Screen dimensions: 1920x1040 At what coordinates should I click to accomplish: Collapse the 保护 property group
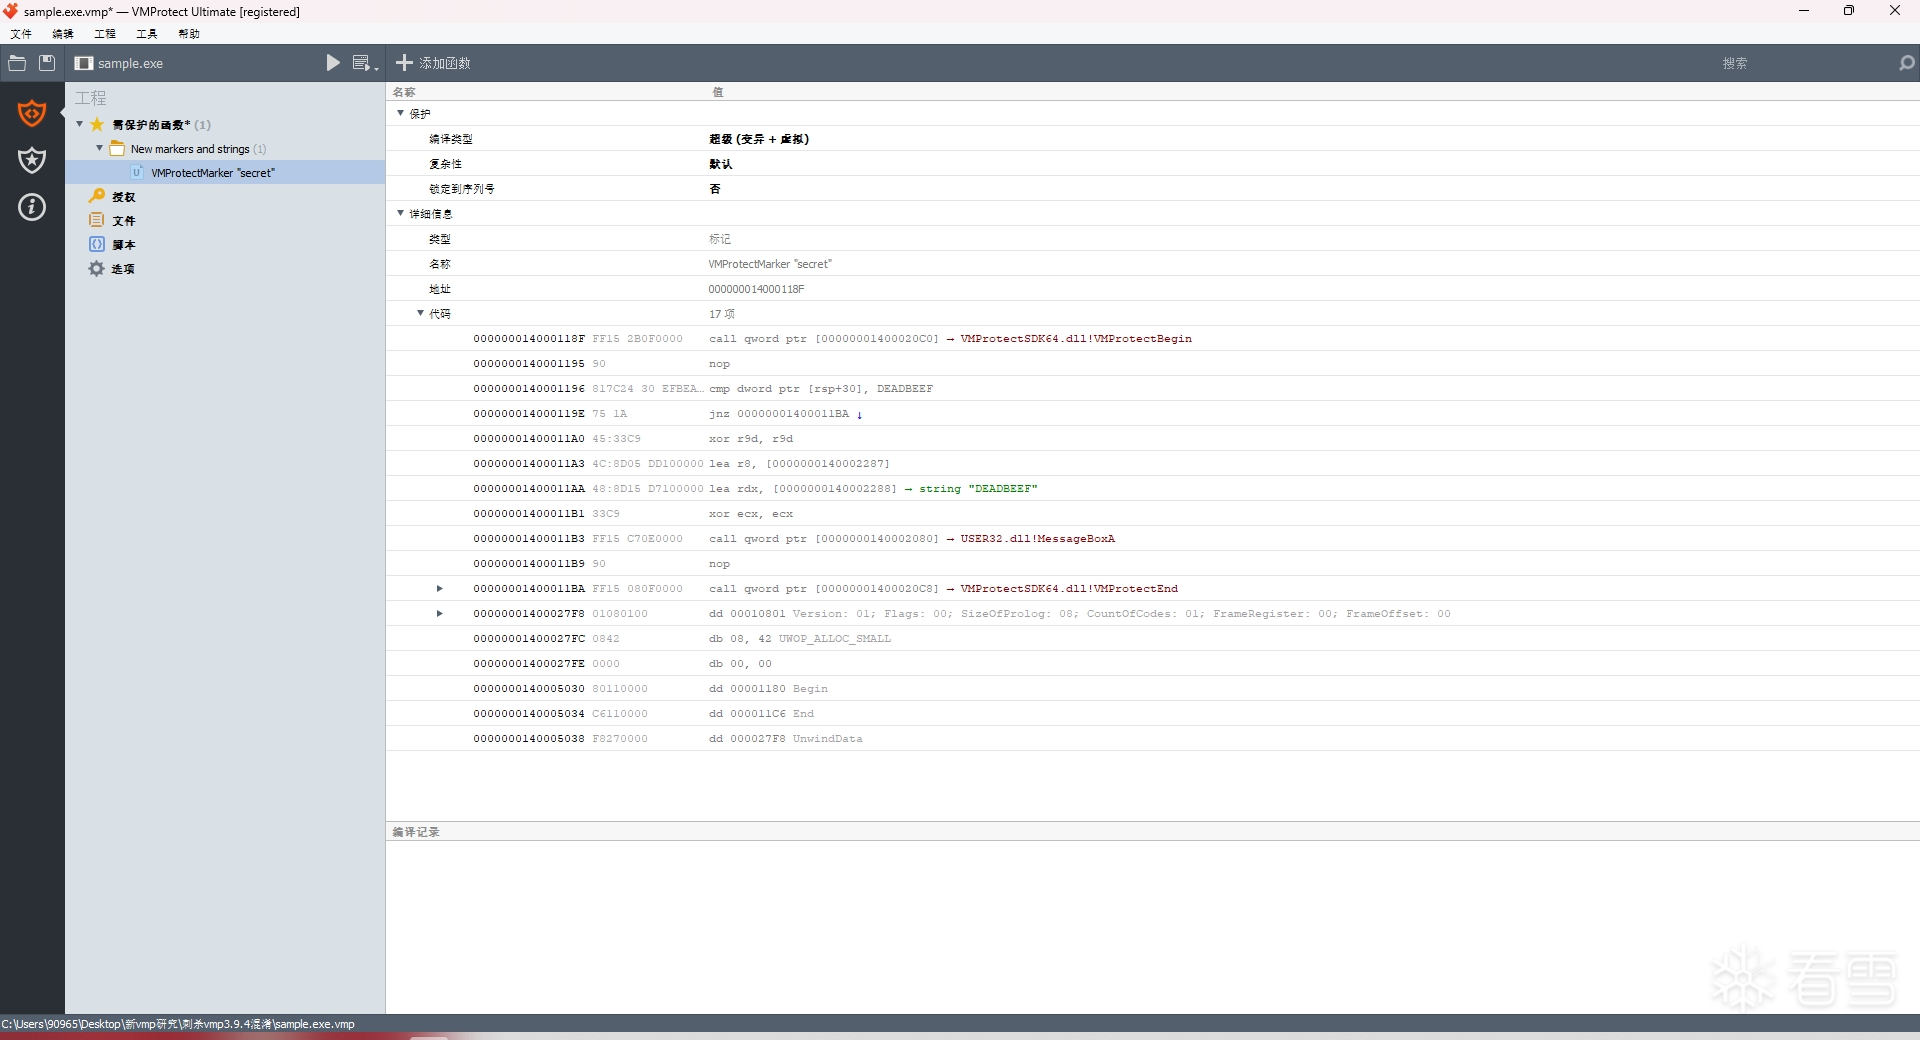401,113
